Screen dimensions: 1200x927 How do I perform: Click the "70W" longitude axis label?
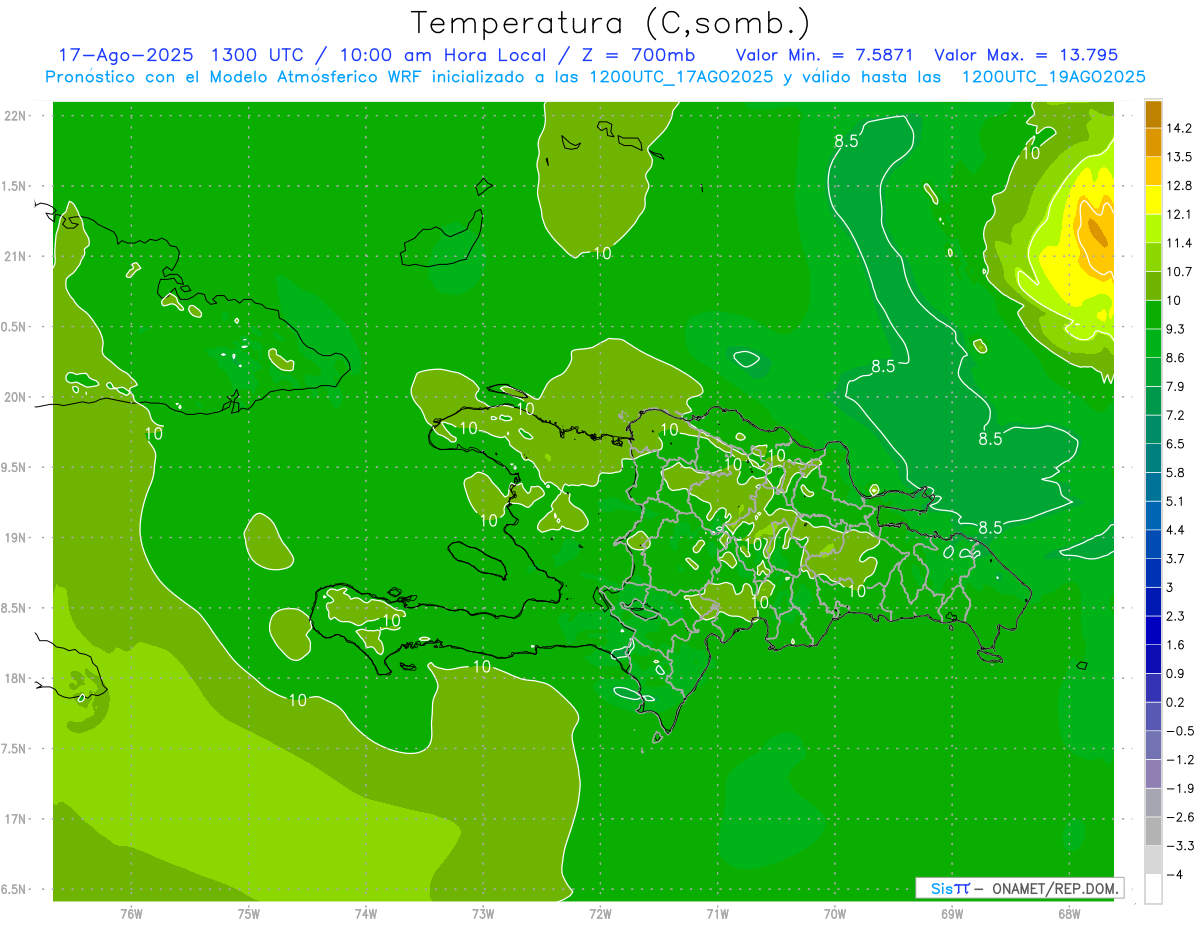tap(834, 914)
